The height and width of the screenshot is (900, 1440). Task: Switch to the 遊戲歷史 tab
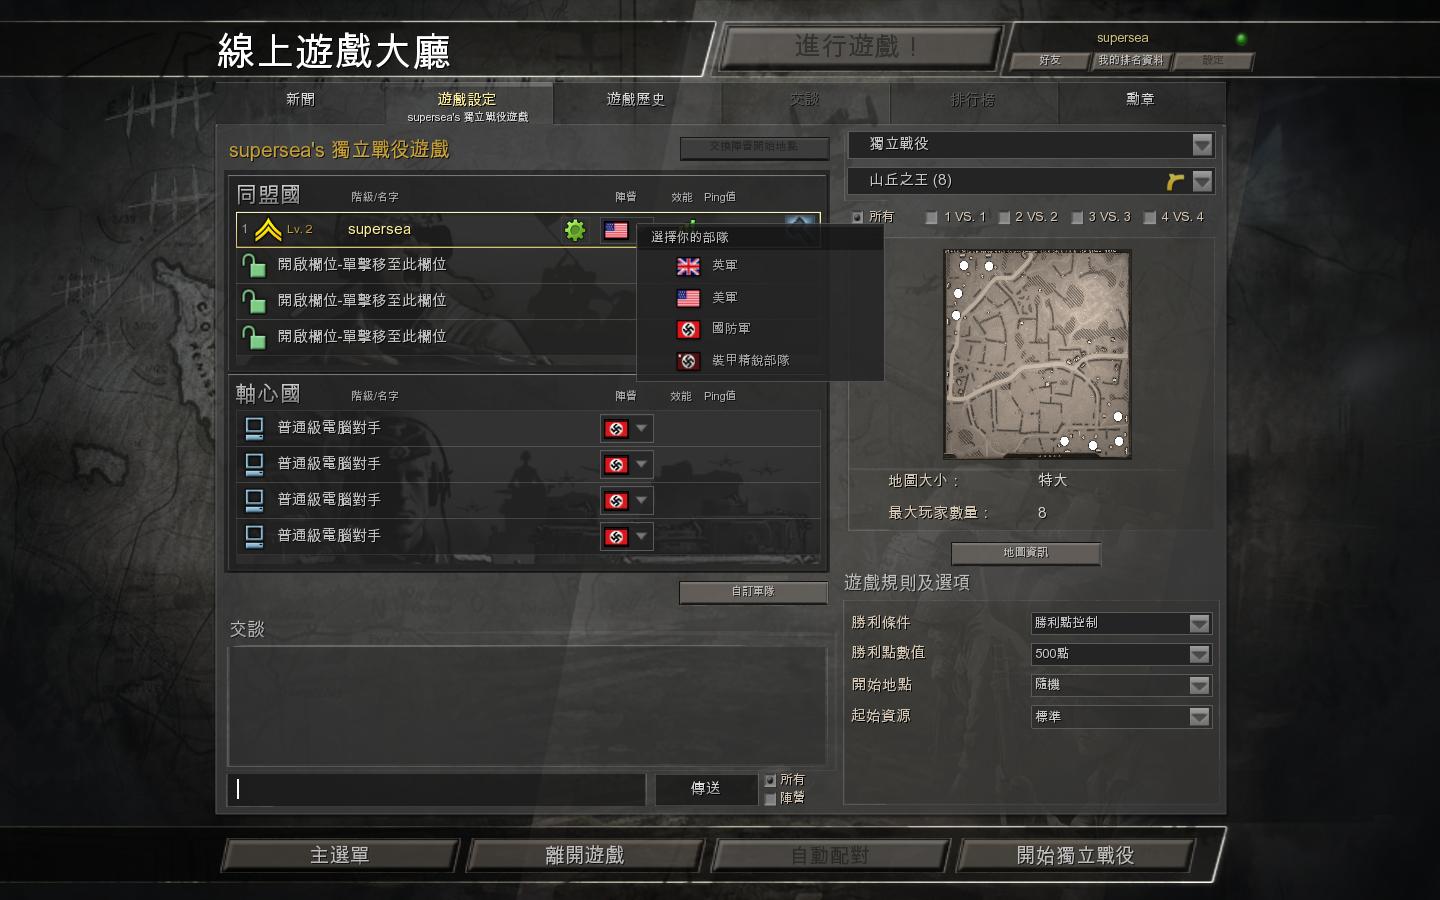pos(636,100)
